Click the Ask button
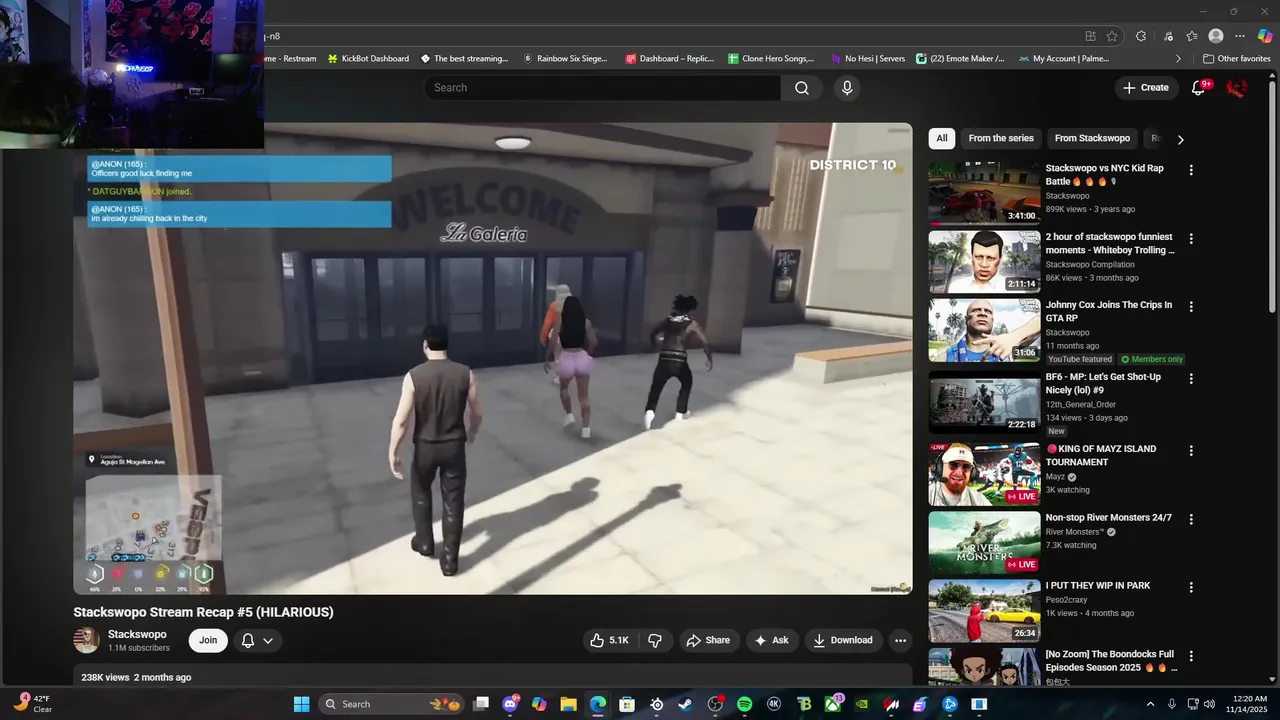1280x720 pixels. [x=771, y=640]
